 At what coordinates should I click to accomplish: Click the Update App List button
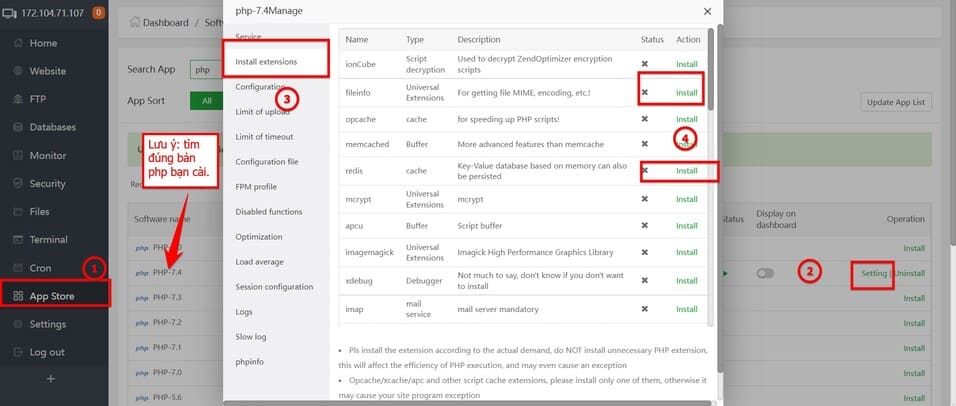pyautogui.click(x=897, y=102)
